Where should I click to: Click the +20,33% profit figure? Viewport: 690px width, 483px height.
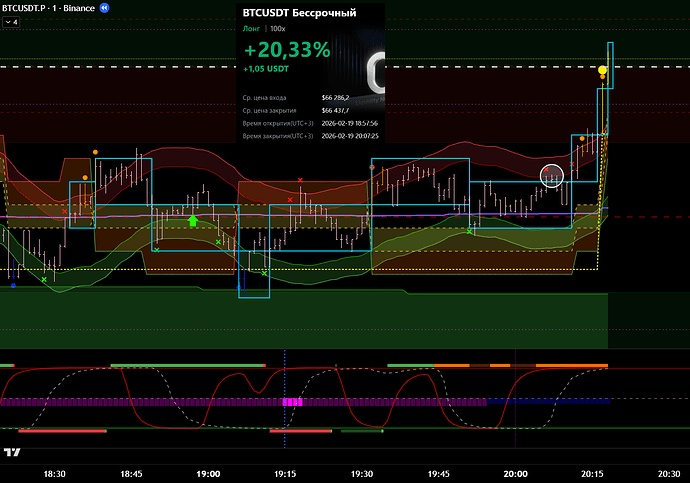(286, 50)
